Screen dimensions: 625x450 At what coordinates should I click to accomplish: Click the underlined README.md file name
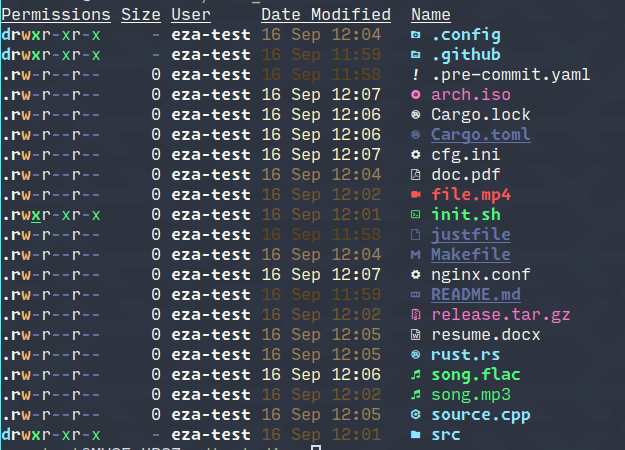click(476, 295)
